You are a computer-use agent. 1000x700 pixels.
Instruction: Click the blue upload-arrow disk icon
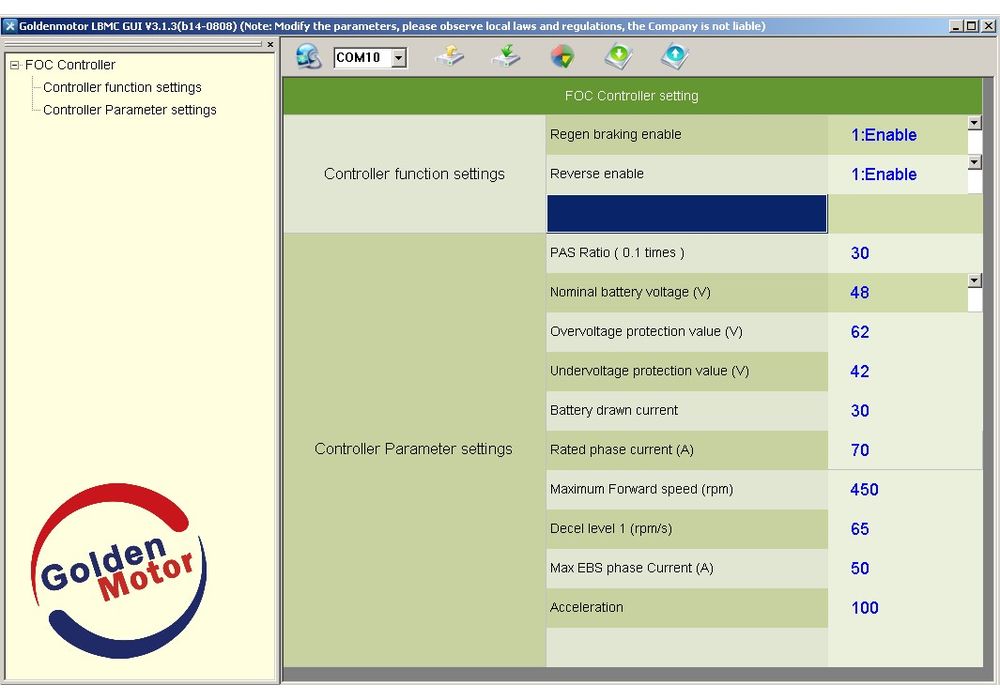[x=675, y=57]
